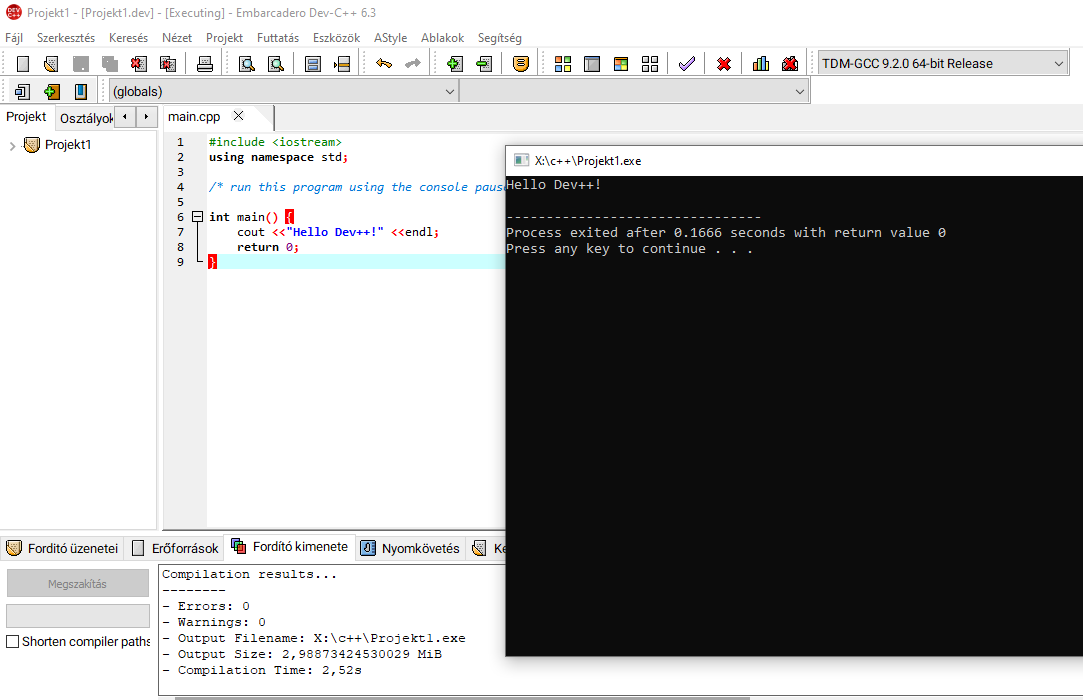Open the Nézet menu
1083x700 pixels.
pos(177,38)
